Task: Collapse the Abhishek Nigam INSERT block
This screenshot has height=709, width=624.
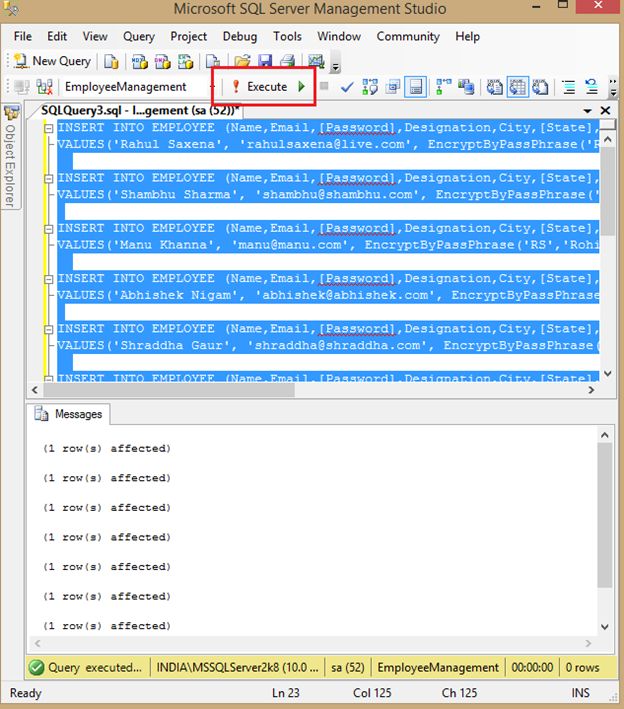Action: [x=48, y=279]
